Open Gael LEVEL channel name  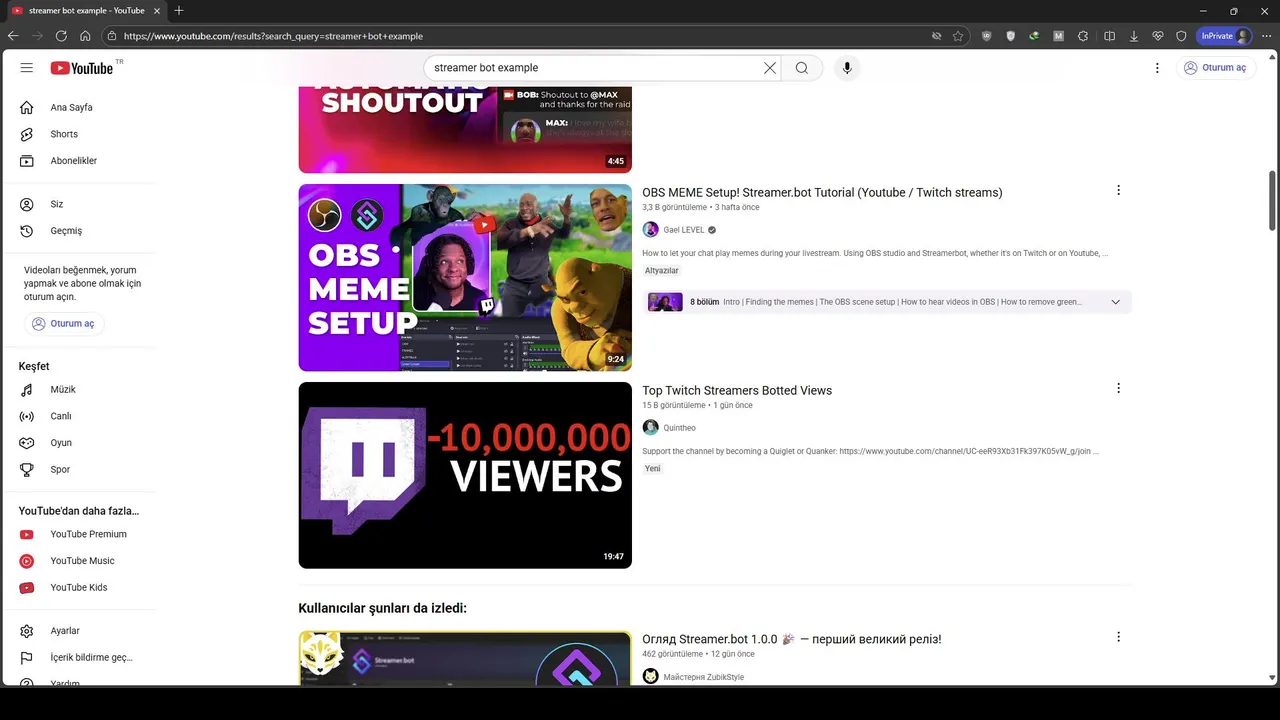point(683,230)
